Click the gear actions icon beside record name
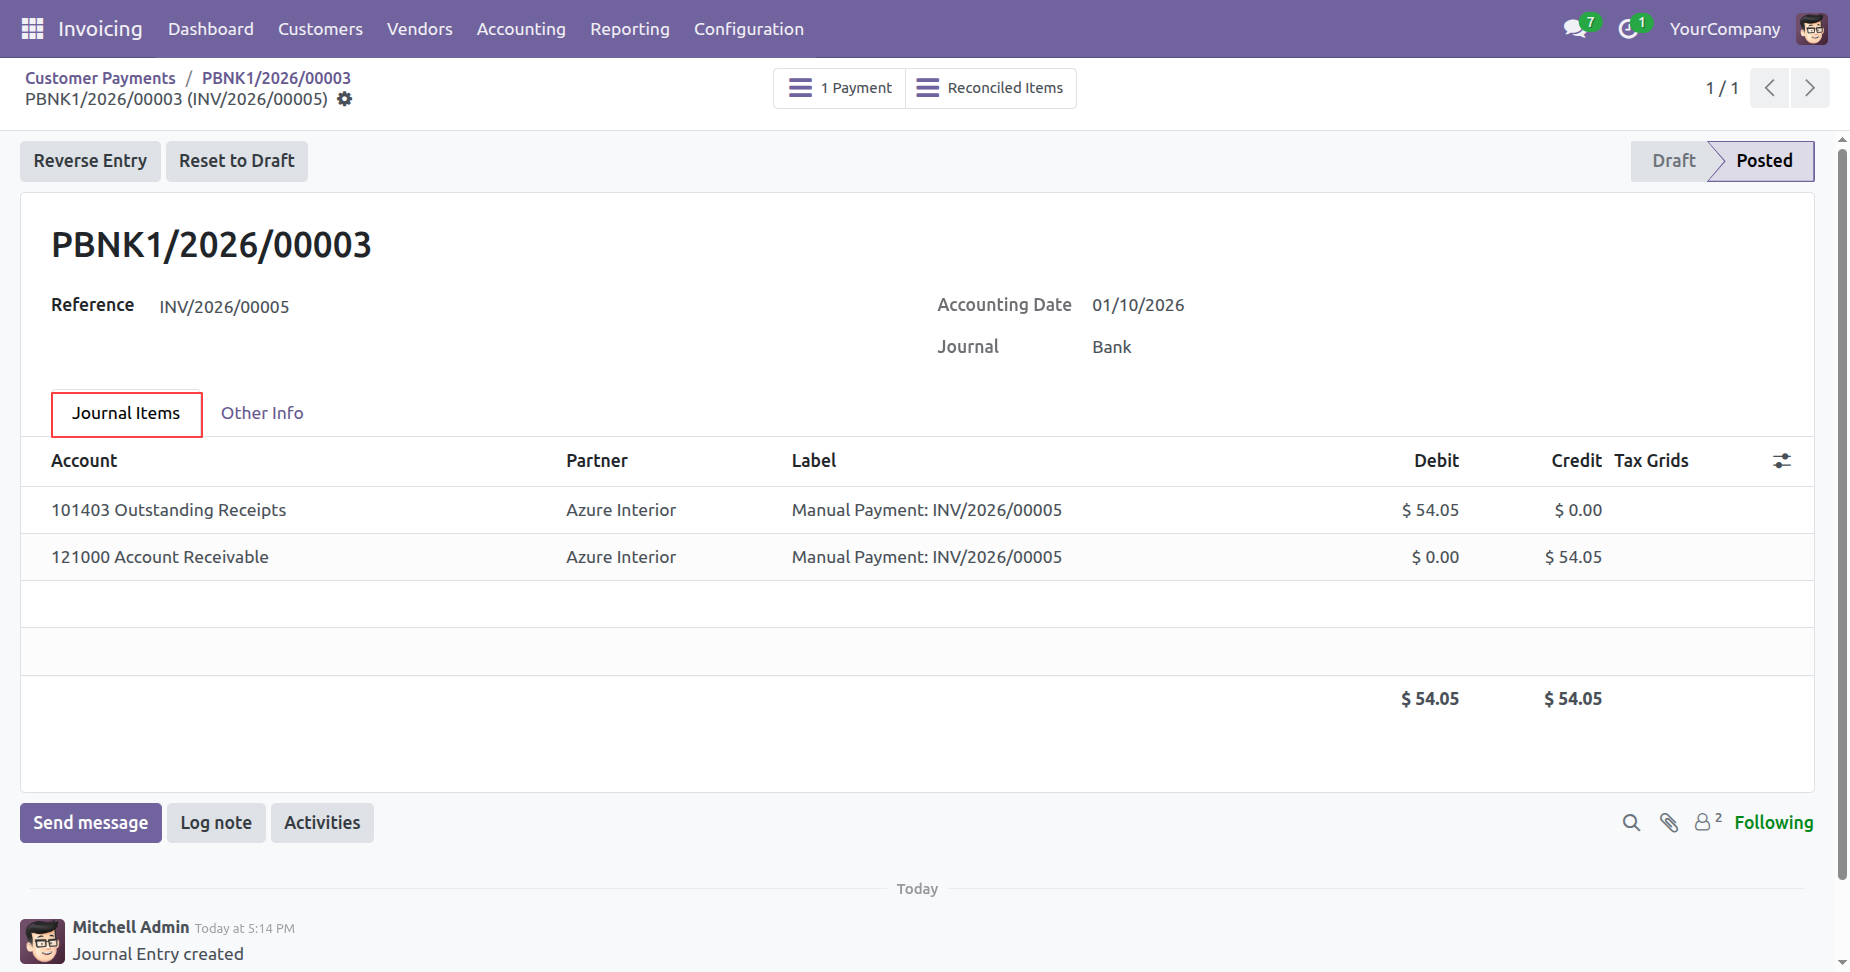This screenshot has height=972, width=1850. 345,99
